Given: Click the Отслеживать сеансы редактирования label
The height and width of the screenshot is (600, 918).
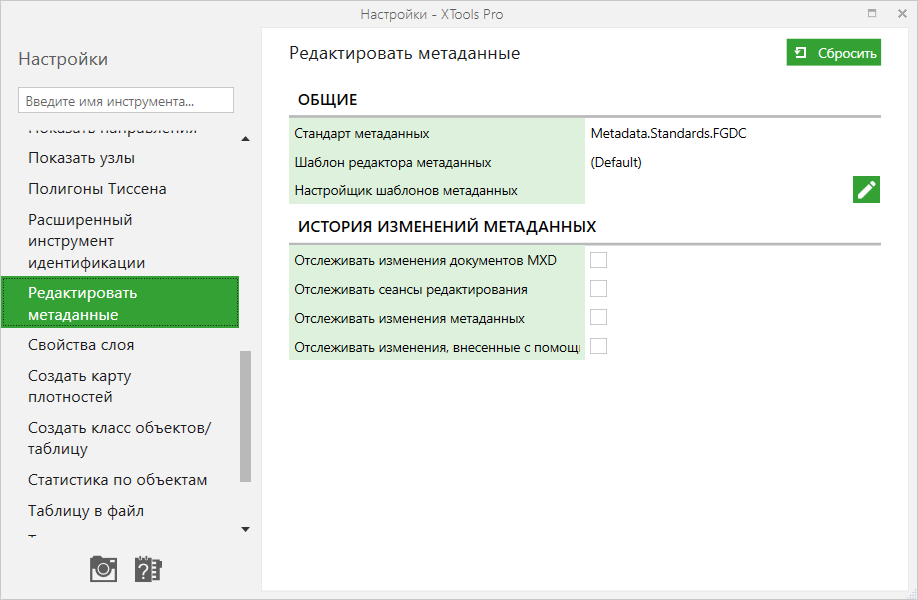Looking at the screenshot, I should [411, 289].
